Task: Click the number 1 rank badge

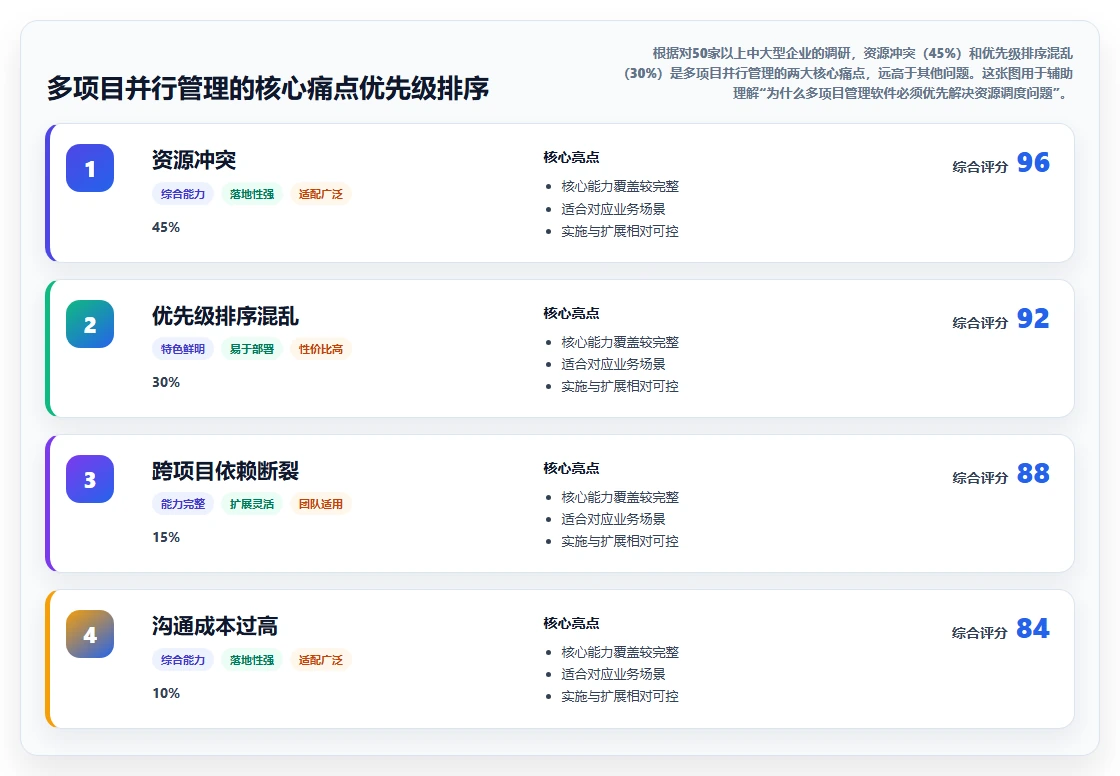Action: click(90, 168)
